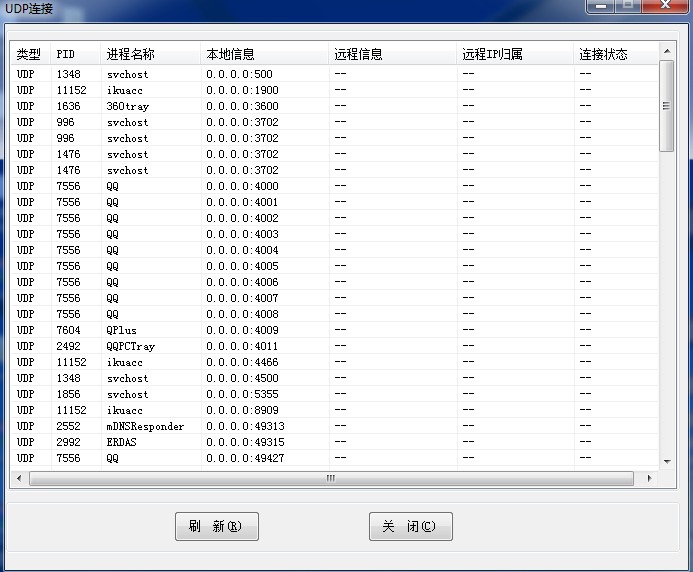
Task: Select the ikuacc row with port 4466
Action: point(335,362)
